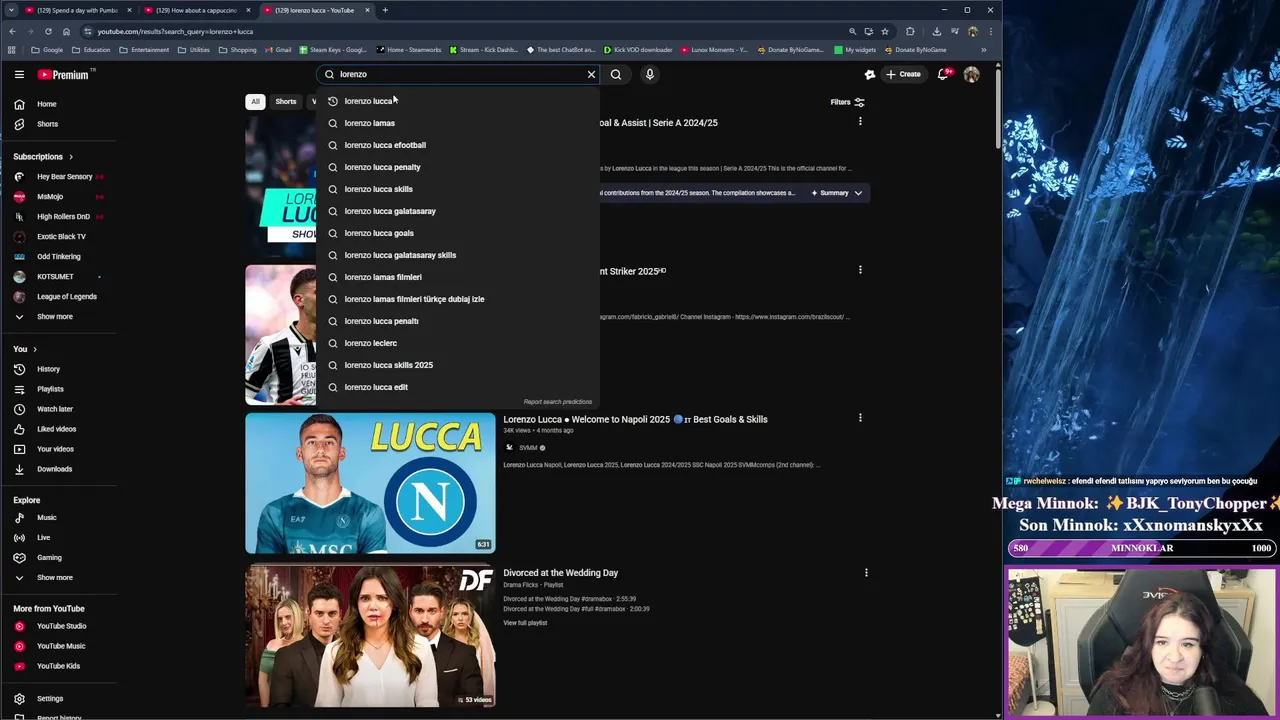This screenshot has width=1280, height=720.
Task: Start voice search with microphone icon
Action: point(650,74)
